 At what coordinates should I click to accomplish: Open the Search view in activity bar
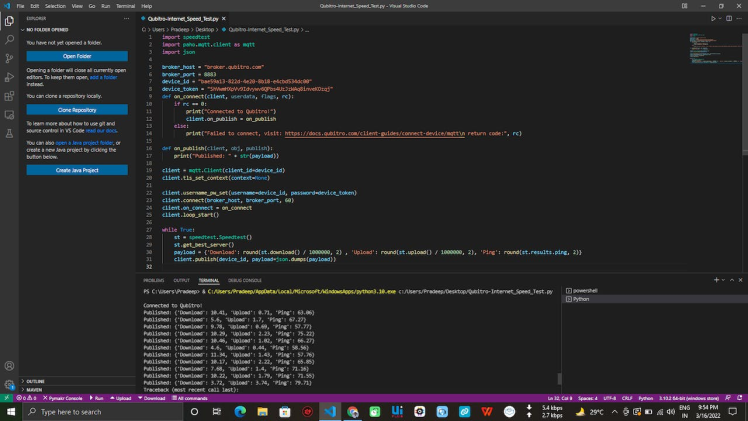(x=9, y=39)
